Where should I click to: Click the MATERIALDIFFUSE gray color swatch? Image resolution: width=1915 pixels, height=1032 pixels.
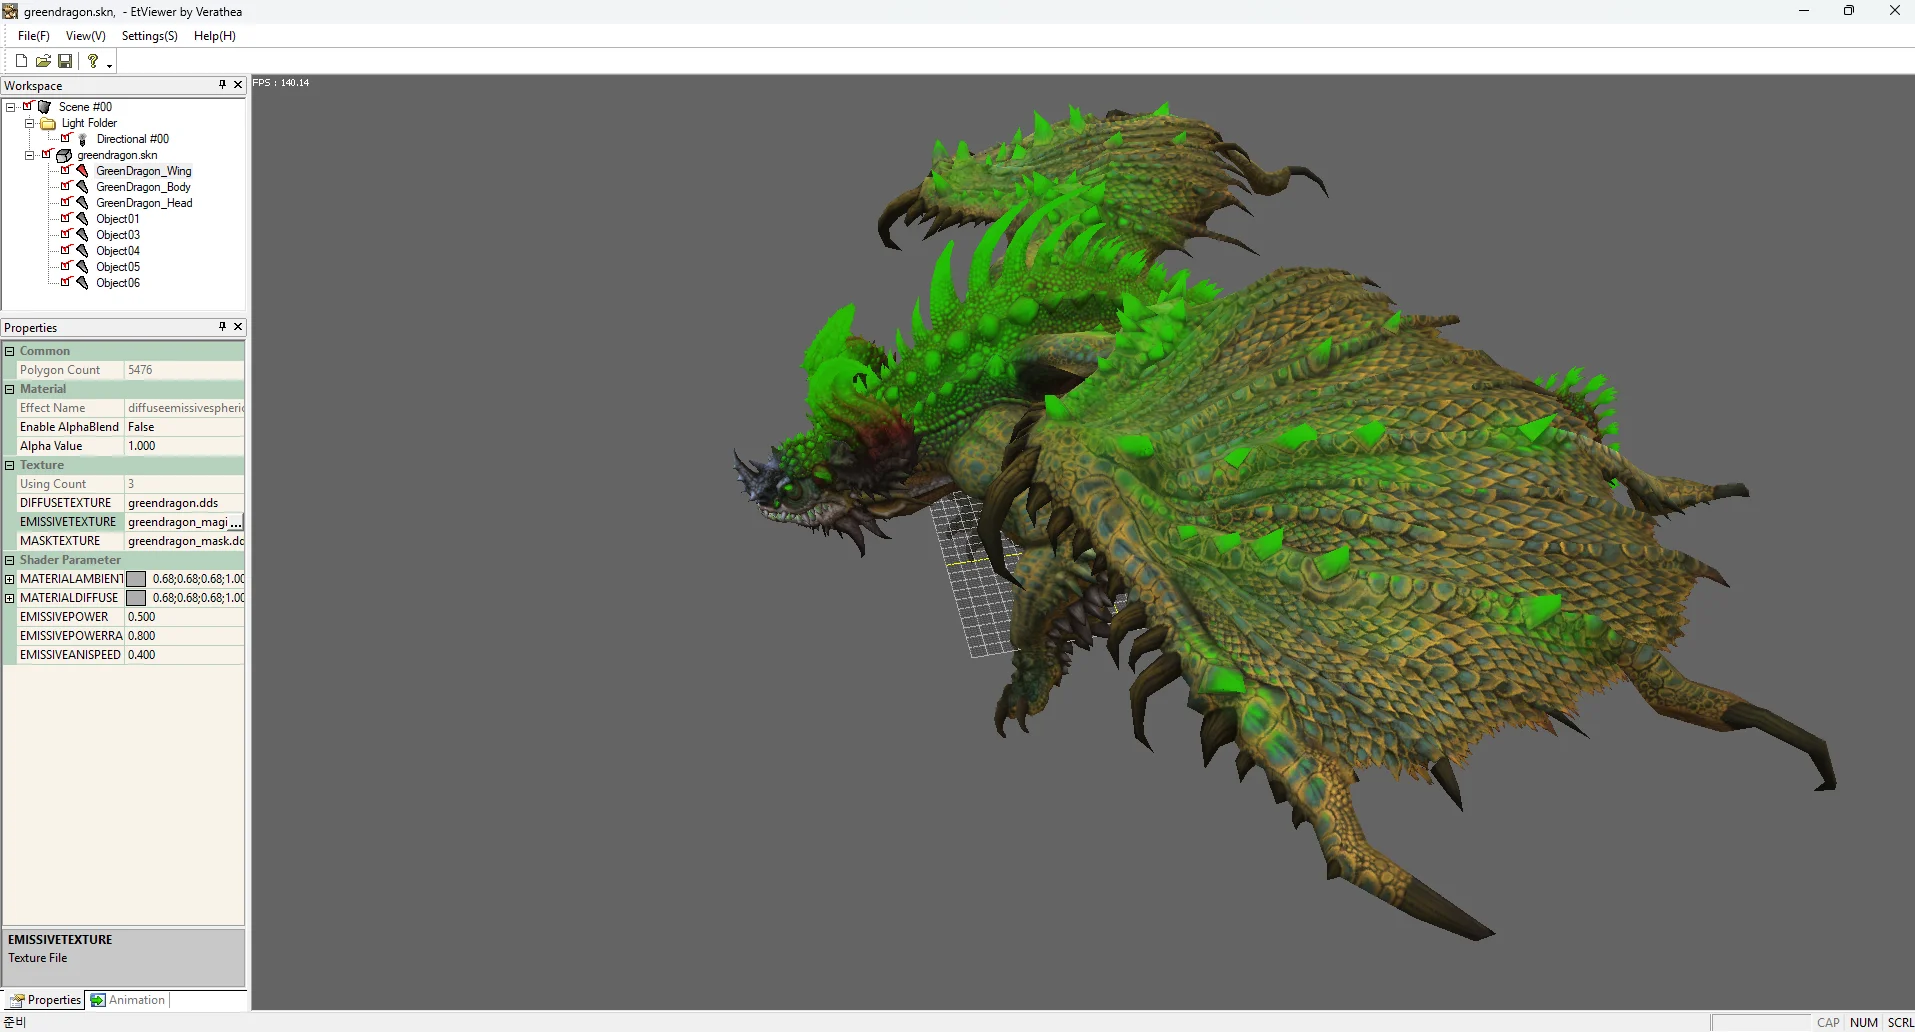[136, 598]
